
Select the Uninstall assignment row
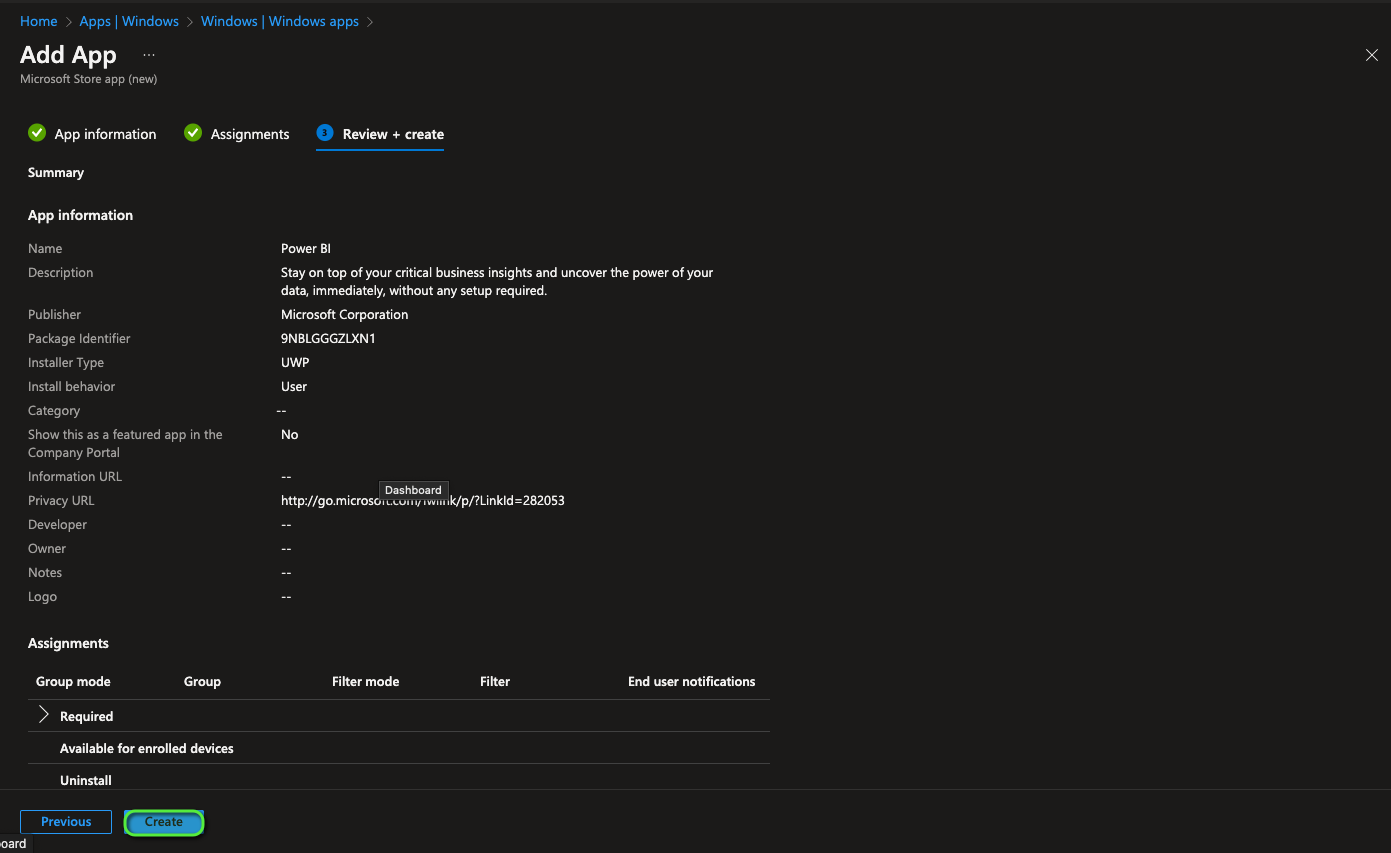point(85,780)
